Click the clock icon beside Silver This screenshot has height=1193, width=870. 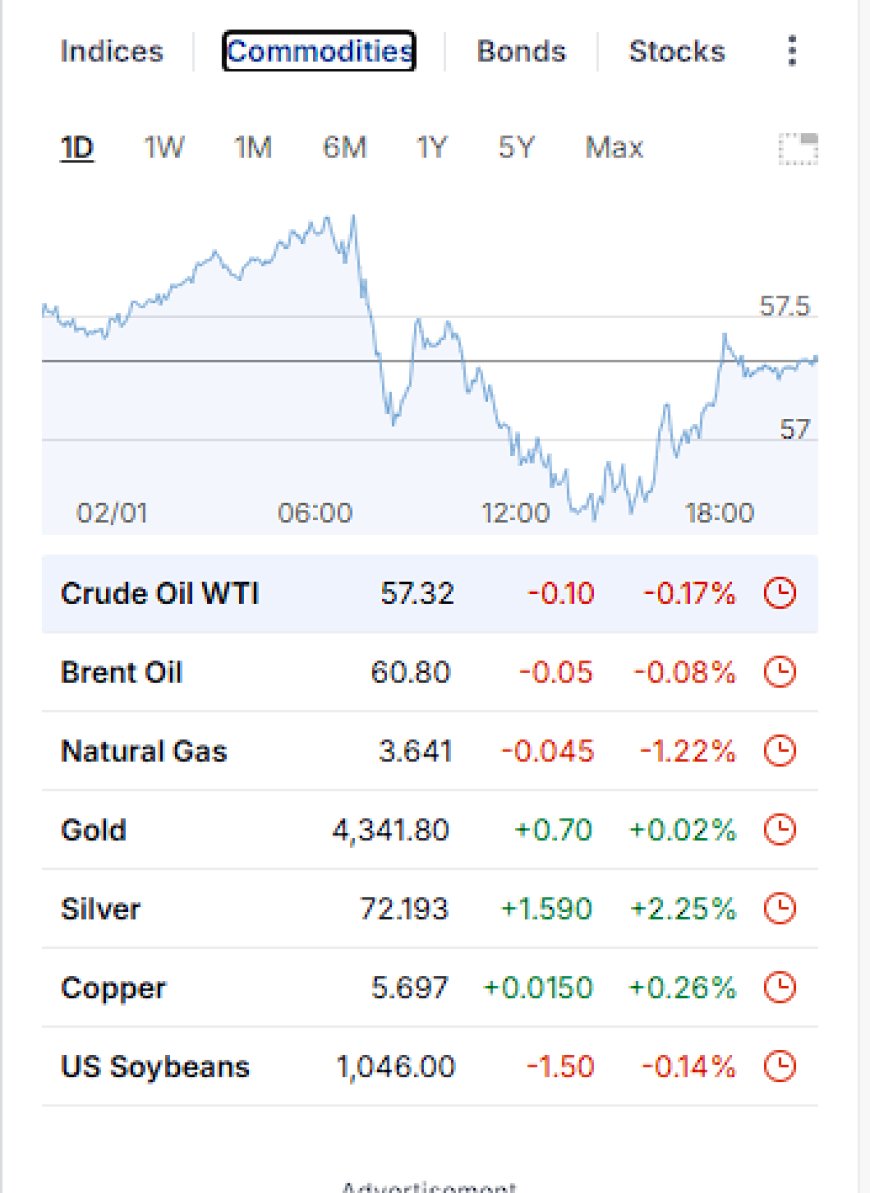779,908
